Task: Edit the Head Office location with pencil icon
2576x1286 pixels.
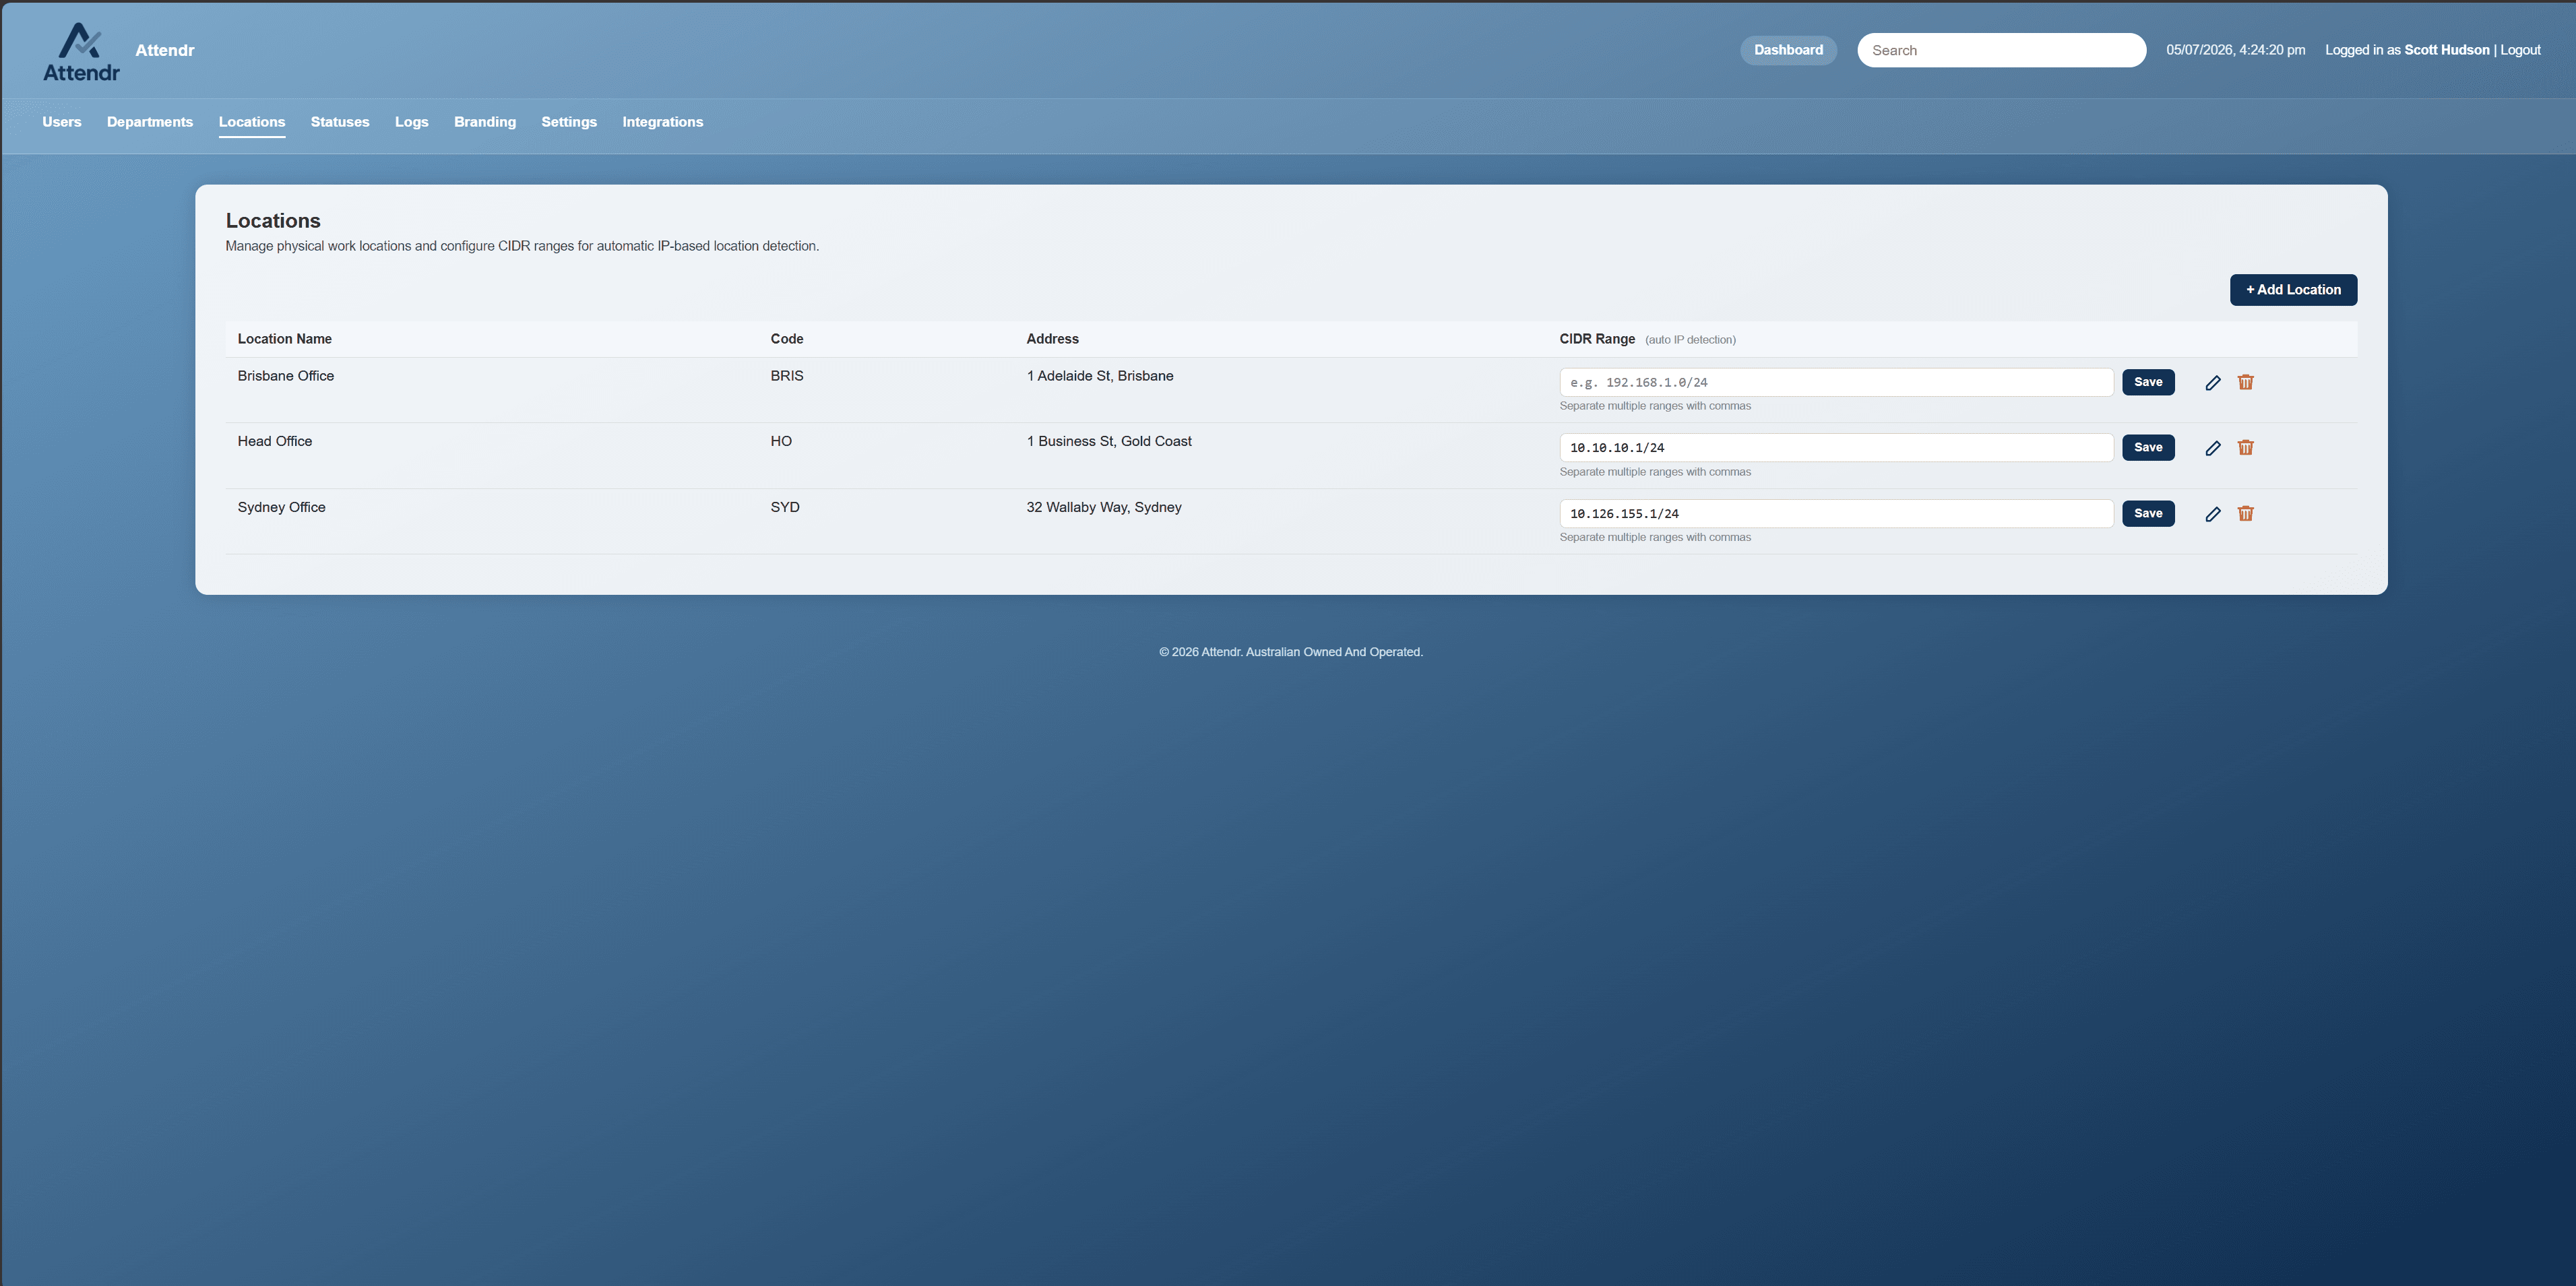Action: (2213, 448)
